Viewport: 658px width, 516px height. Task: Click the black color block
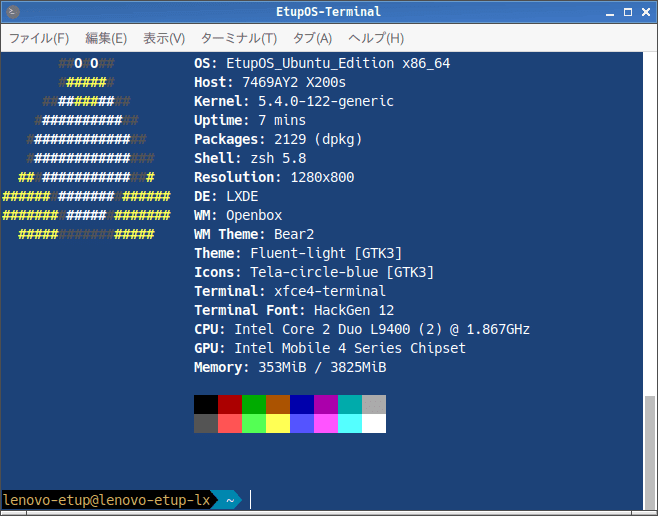pyautogui.click(x=206, y=404)
